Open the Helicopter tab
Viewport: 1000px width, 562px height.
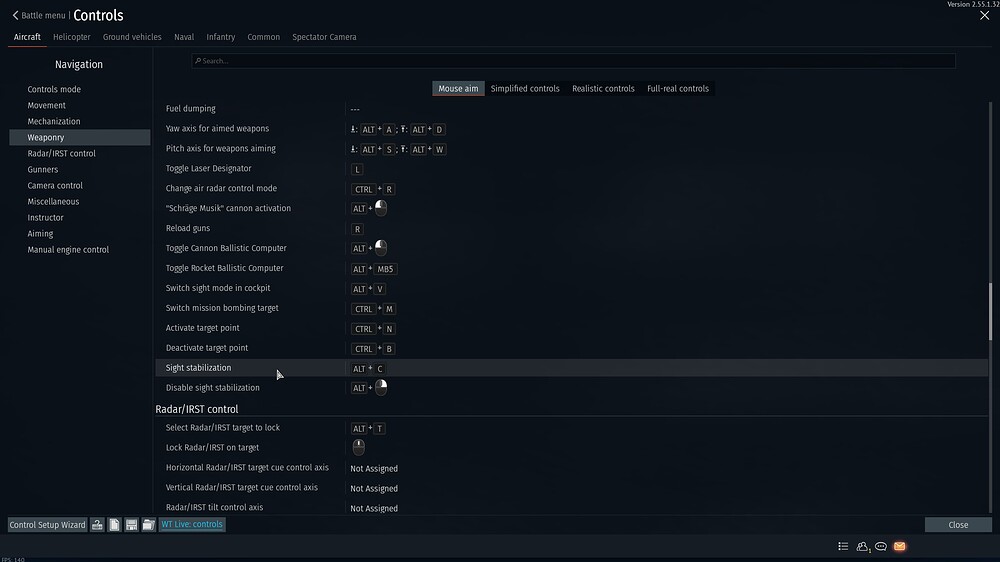click(72, 37)
